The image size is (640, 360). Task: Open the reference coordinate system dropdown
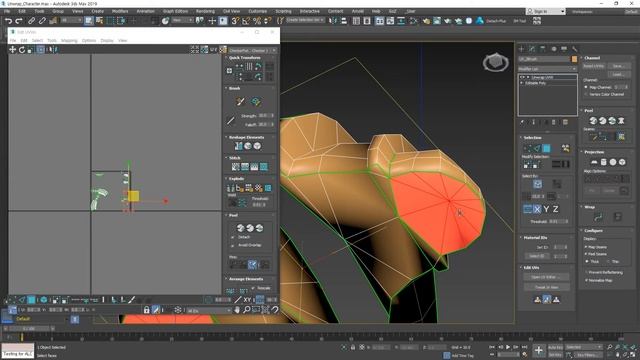(x=182, y=20)
